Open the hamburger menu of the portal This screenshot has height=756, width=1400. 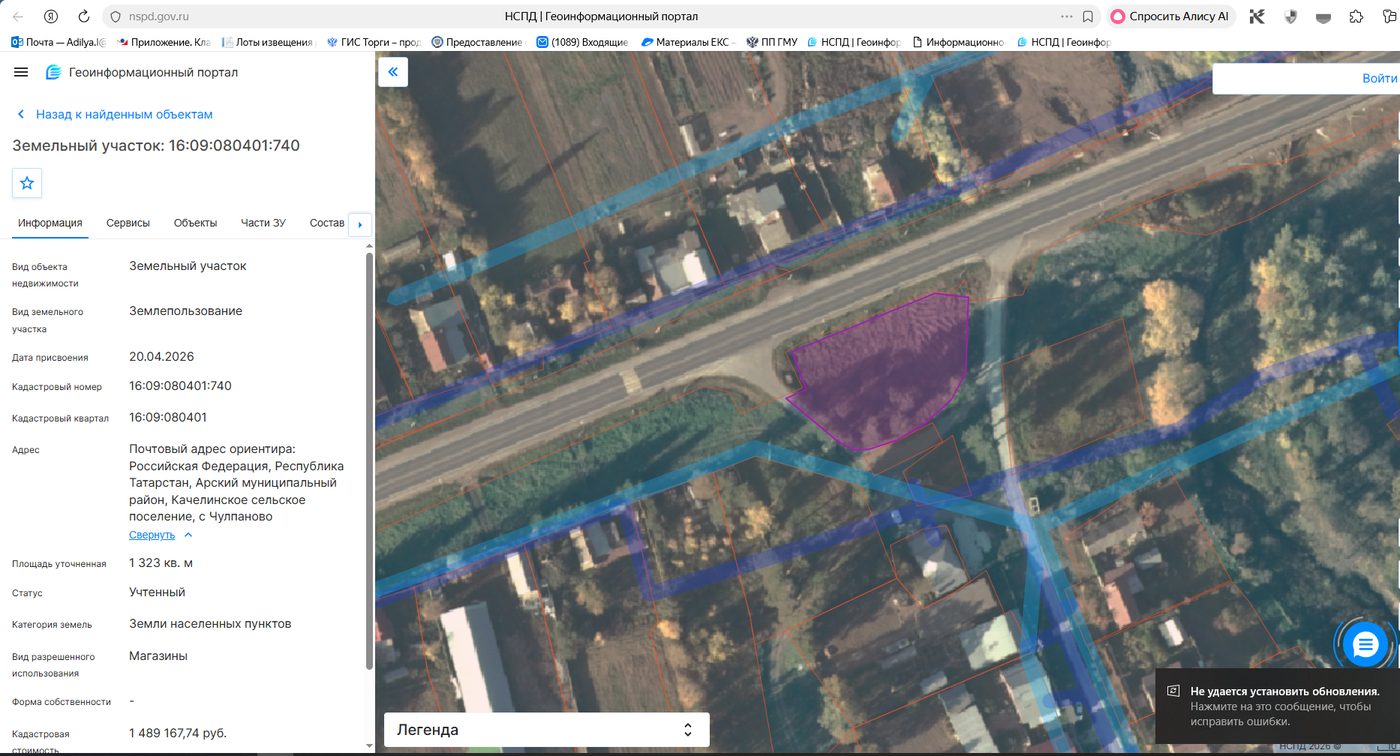coord(21,72)
